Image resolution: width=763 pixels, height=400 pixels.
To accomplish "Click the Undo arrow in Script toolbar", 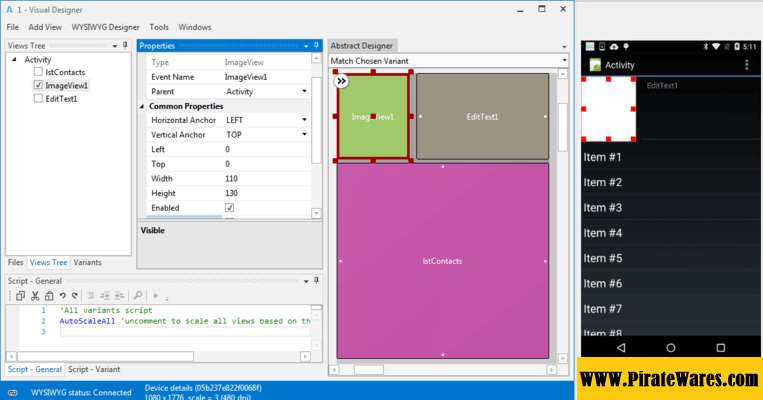I will tap(62, 296).
